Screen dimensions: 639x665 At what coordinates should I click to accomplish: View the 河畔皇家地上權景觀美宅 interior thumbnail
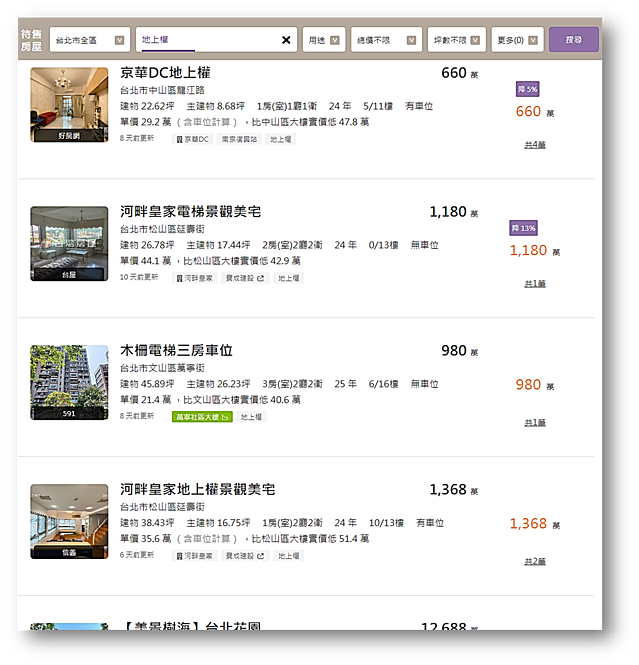pos(69,521)
